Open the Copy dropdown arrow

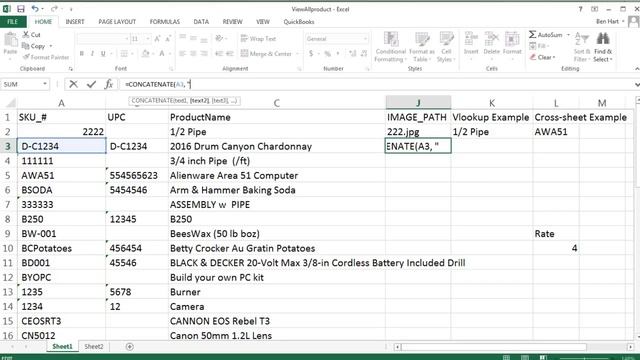point(51,46)
